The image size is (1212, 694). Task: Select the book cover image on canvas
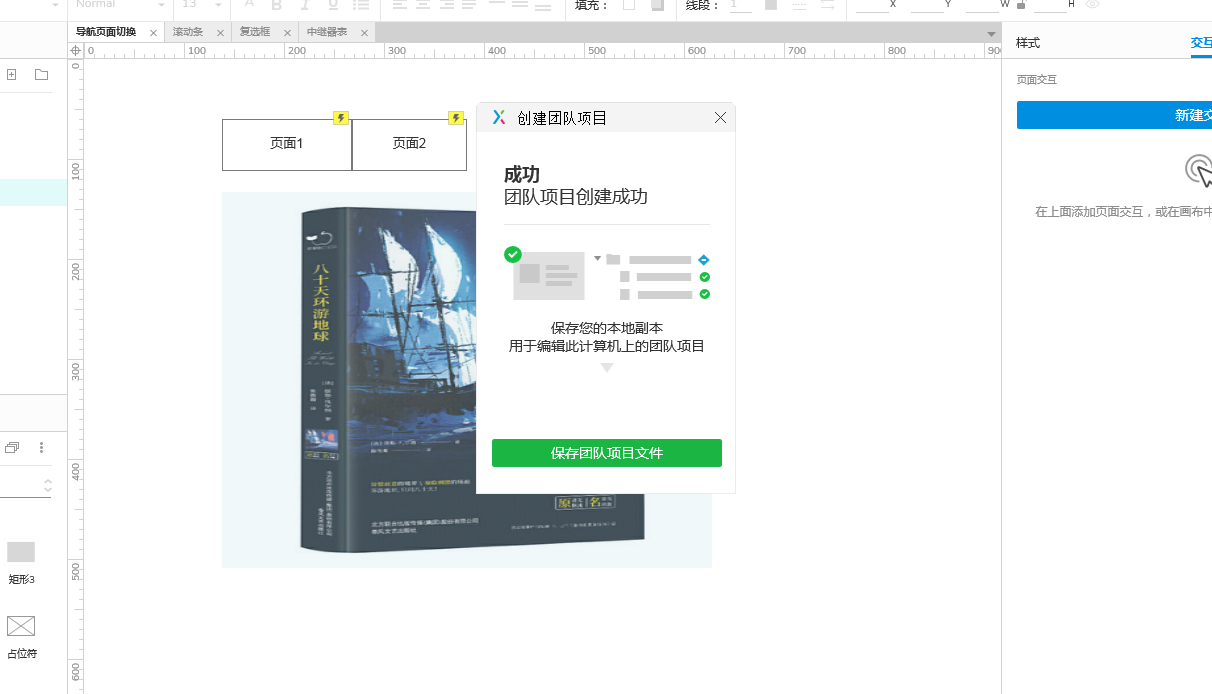click(467, 380)
